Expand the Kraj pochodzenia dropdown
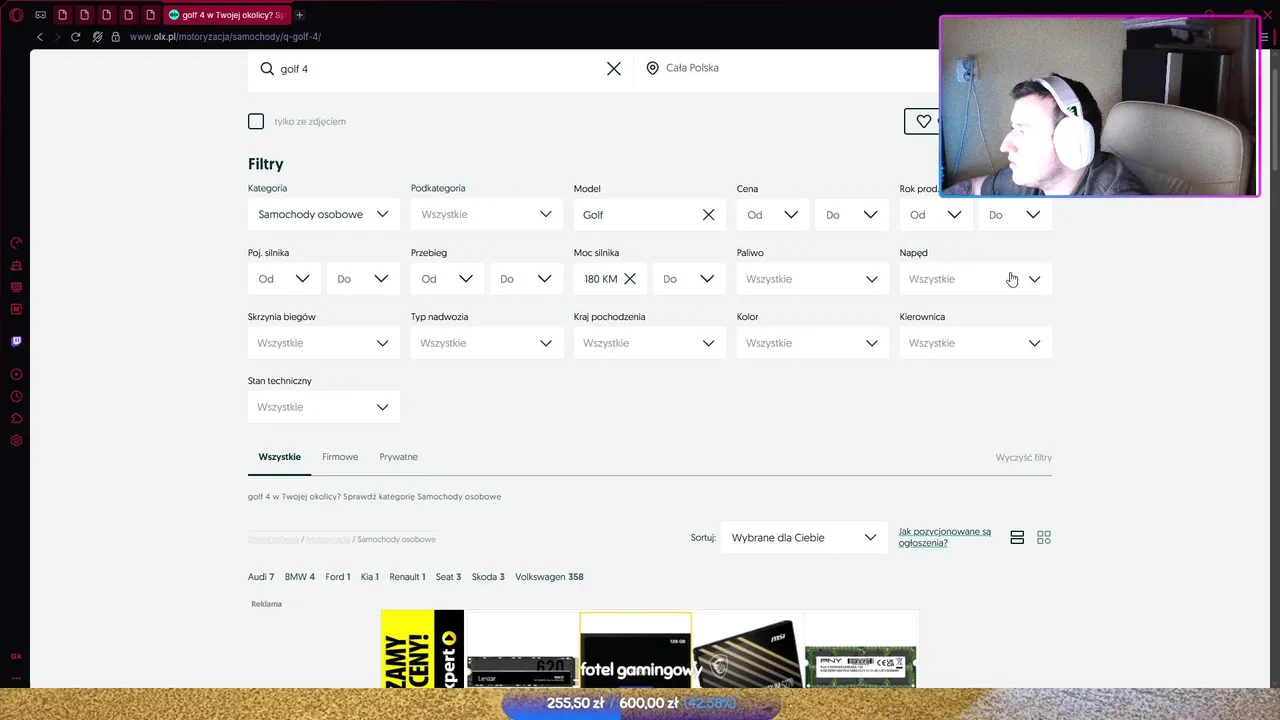The image size is (1280, 720). pyautogui.click(x=650, y=342)
